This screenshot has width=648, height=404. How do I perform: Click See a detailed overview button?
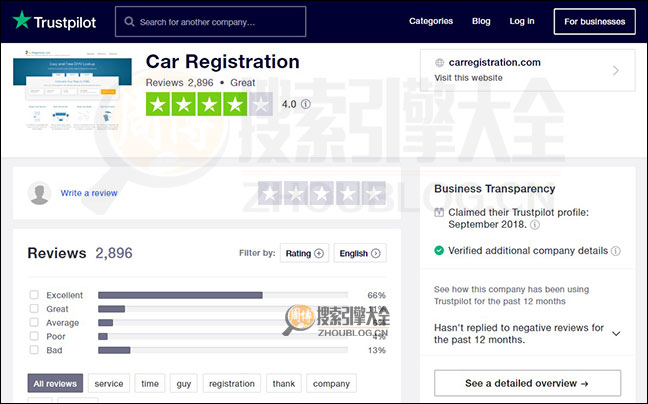[527, 383]
